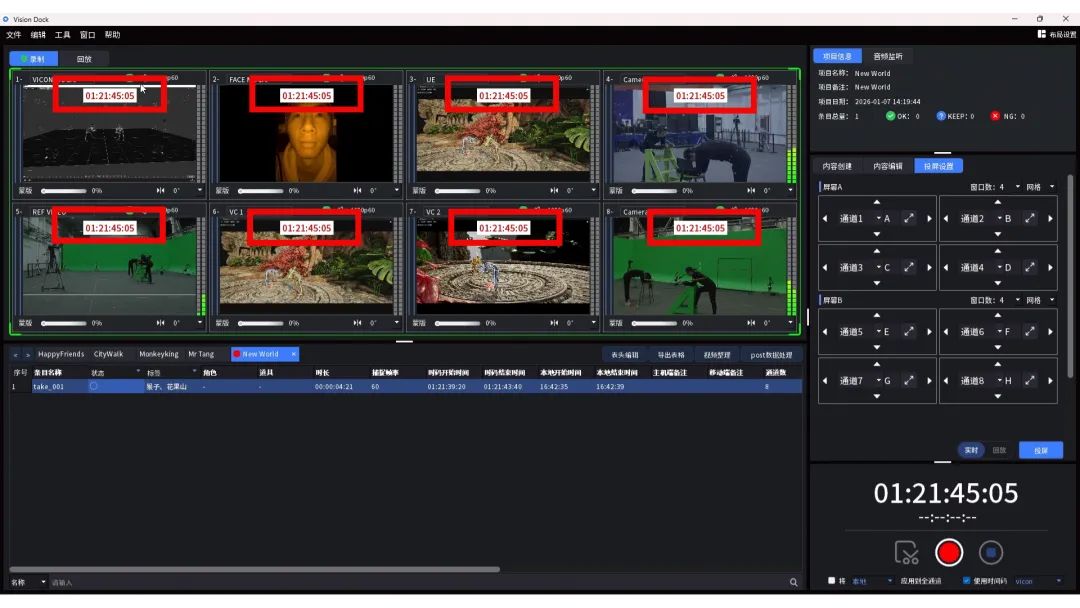Image resolution: width=1080 pixels, height=608 pixels.
Task: Open the 通道1 channel dropdown
Action: coord(879,218)
